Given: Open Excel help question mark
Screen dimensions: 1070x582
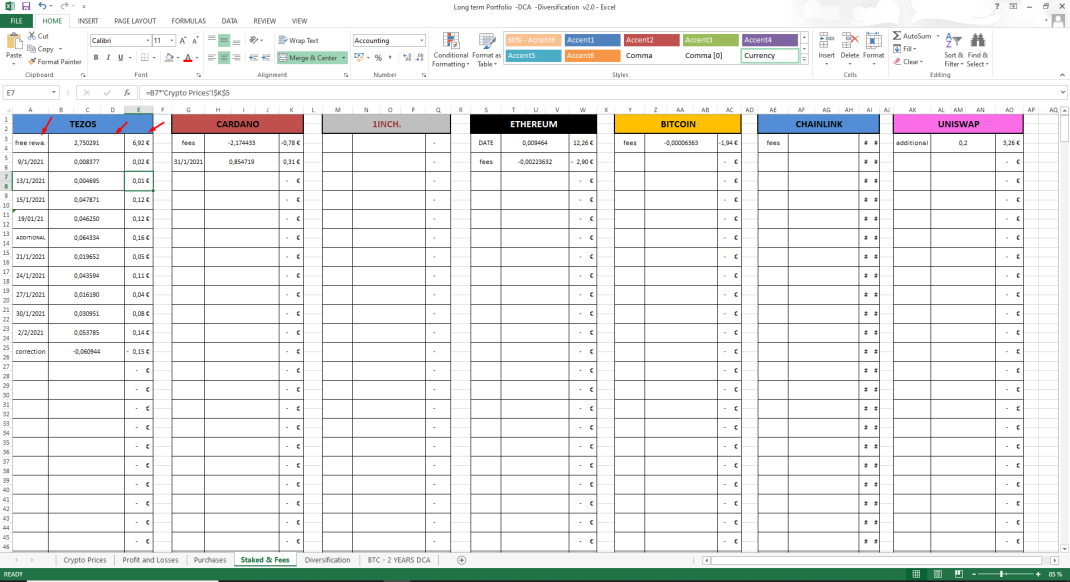Looking at the screenshot, I should tap(997, 6).
